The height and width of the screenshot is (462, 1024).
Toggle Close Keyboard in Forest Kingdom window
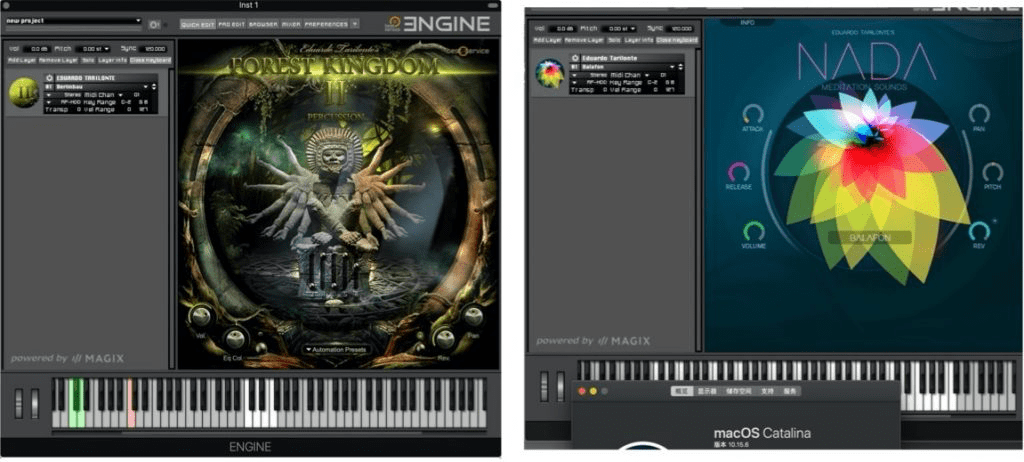pos(150,60)
